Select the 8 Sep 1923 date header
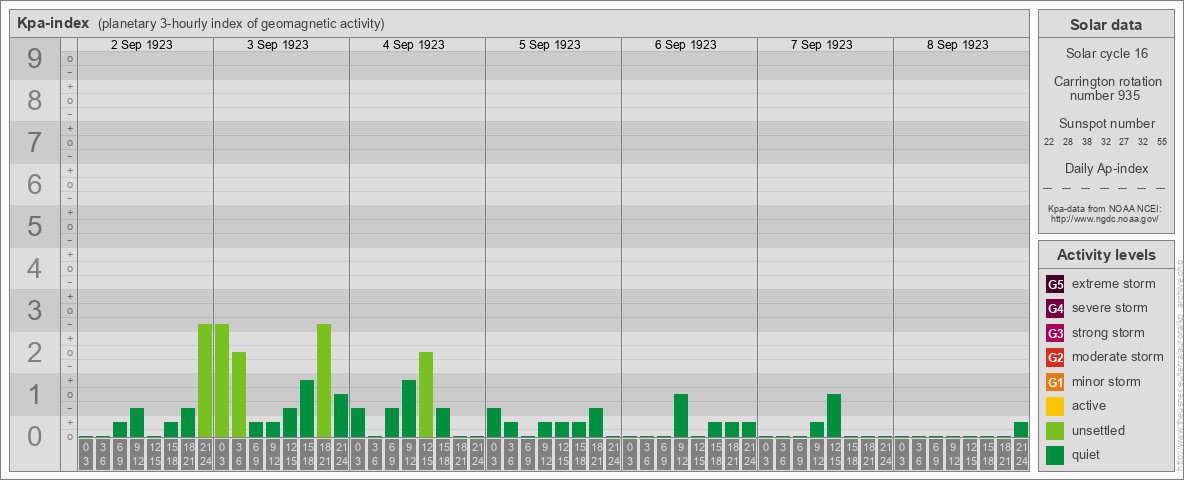This screenshot has height=480, width=1184. 957,45
